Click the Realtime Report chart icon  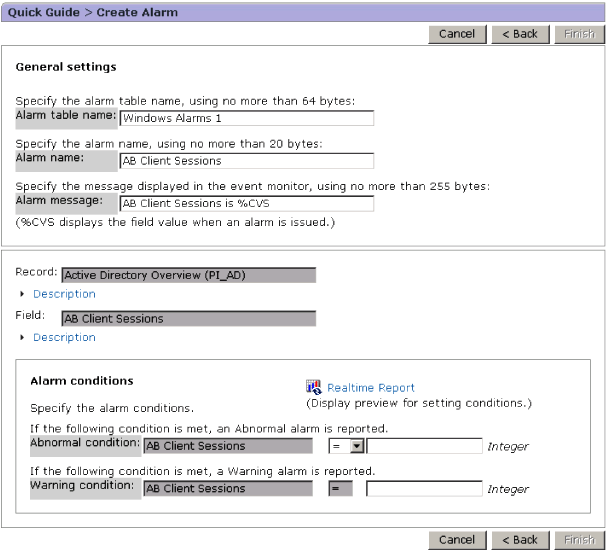313,387
